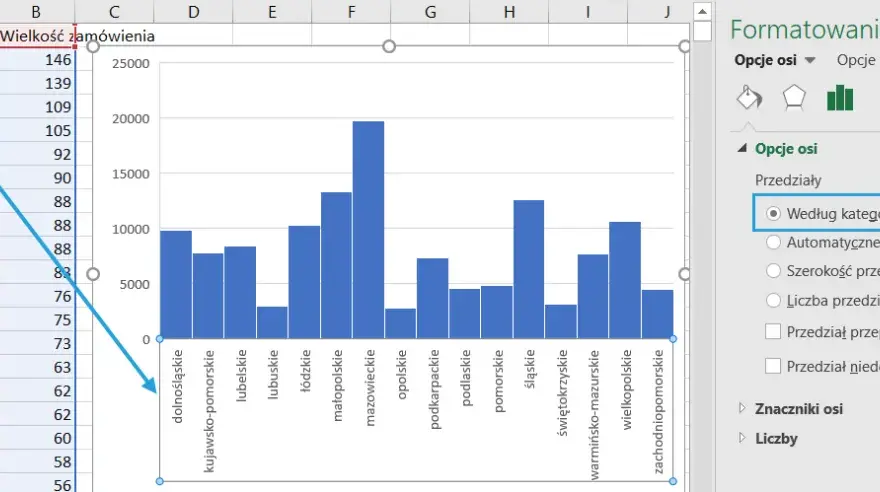The height and width of the screenshot is (492, 880).
Task: Click the 15000 vertical axis value
Action: tap(131, 174)
